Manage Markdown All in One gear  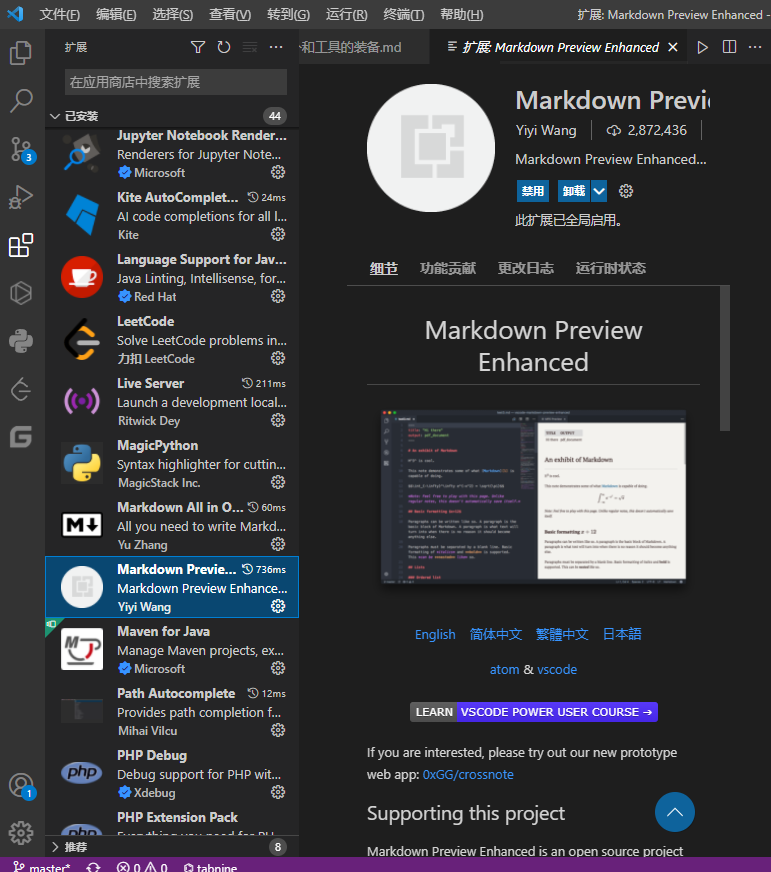278,544
